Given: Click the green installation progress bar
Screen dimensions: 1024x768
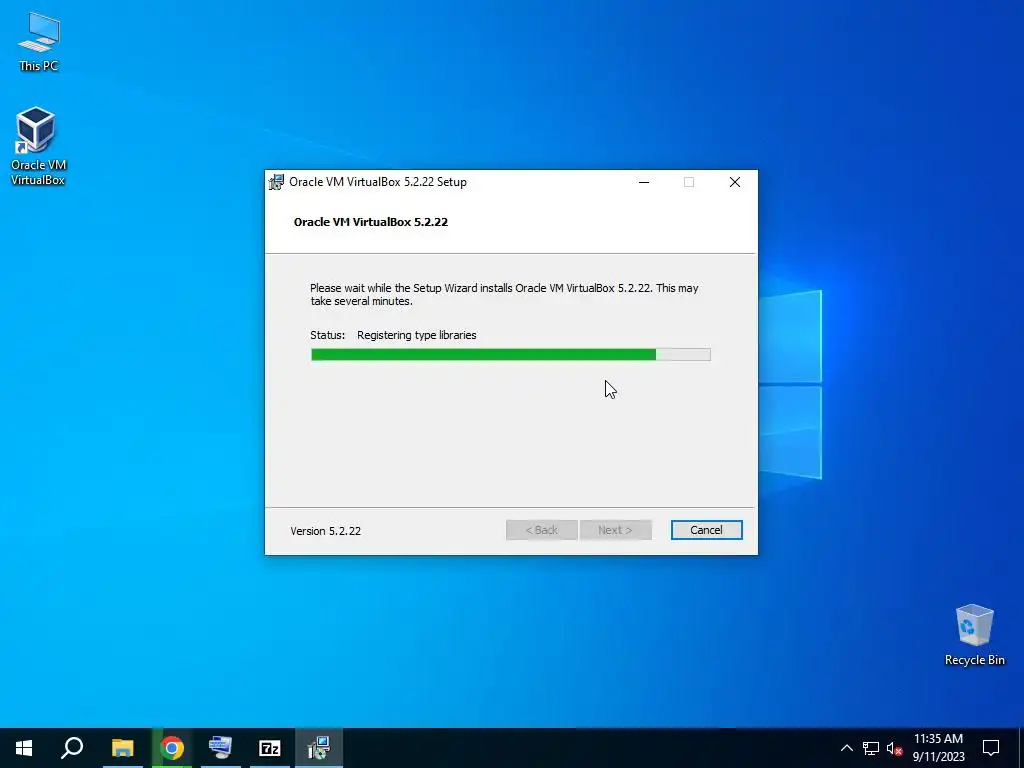Looking at the screenshot, I should pyautogui.click(x=511, y=355).
